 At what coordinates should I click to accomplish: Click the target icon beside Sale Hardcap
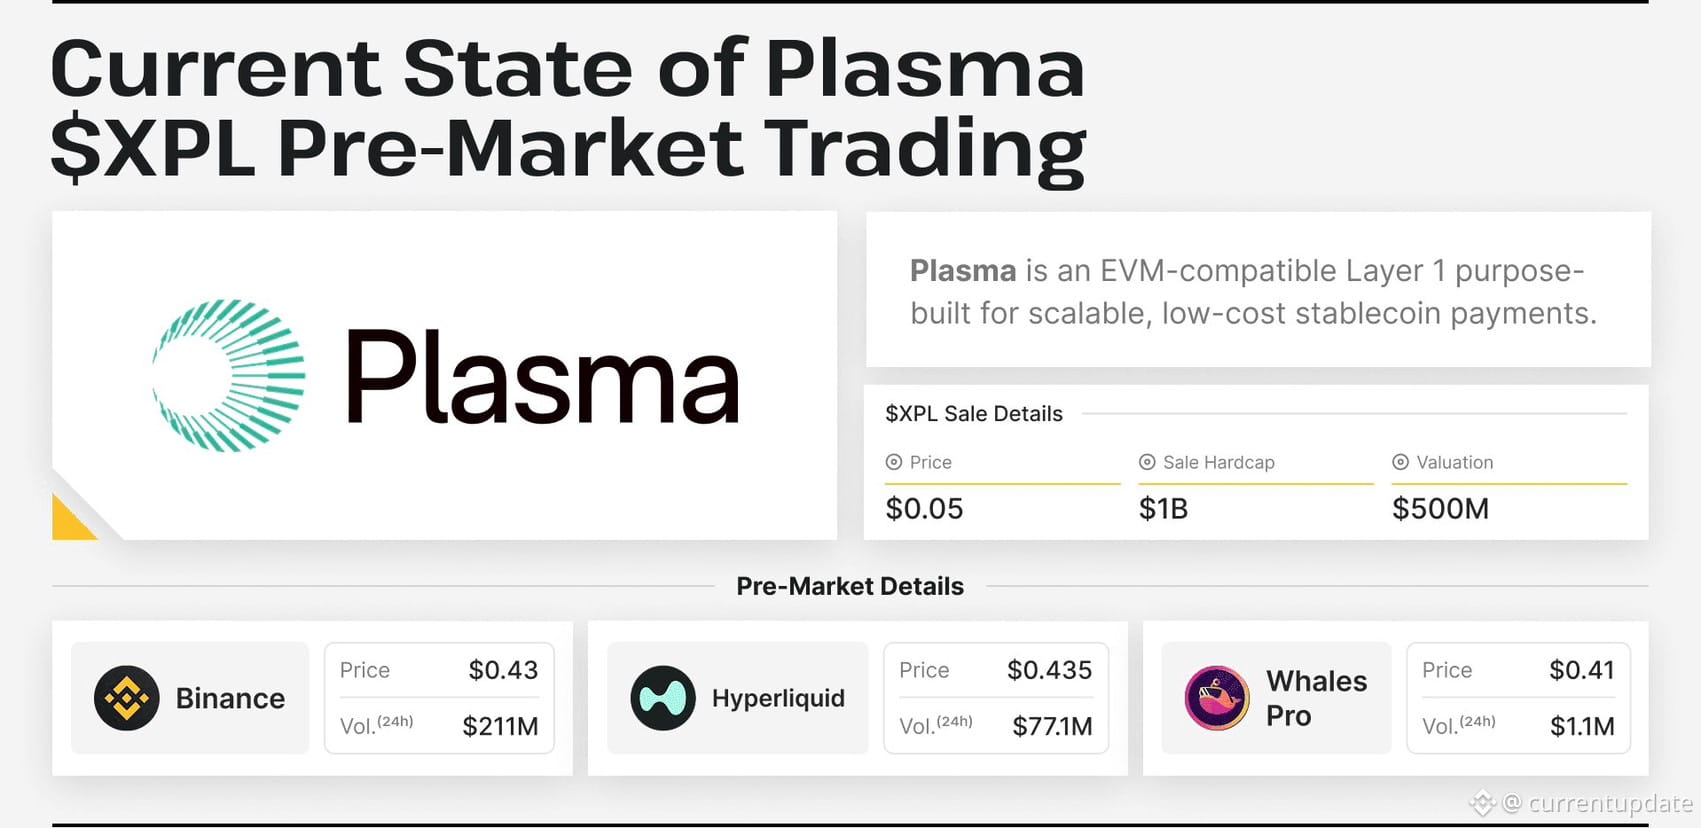1147,462
